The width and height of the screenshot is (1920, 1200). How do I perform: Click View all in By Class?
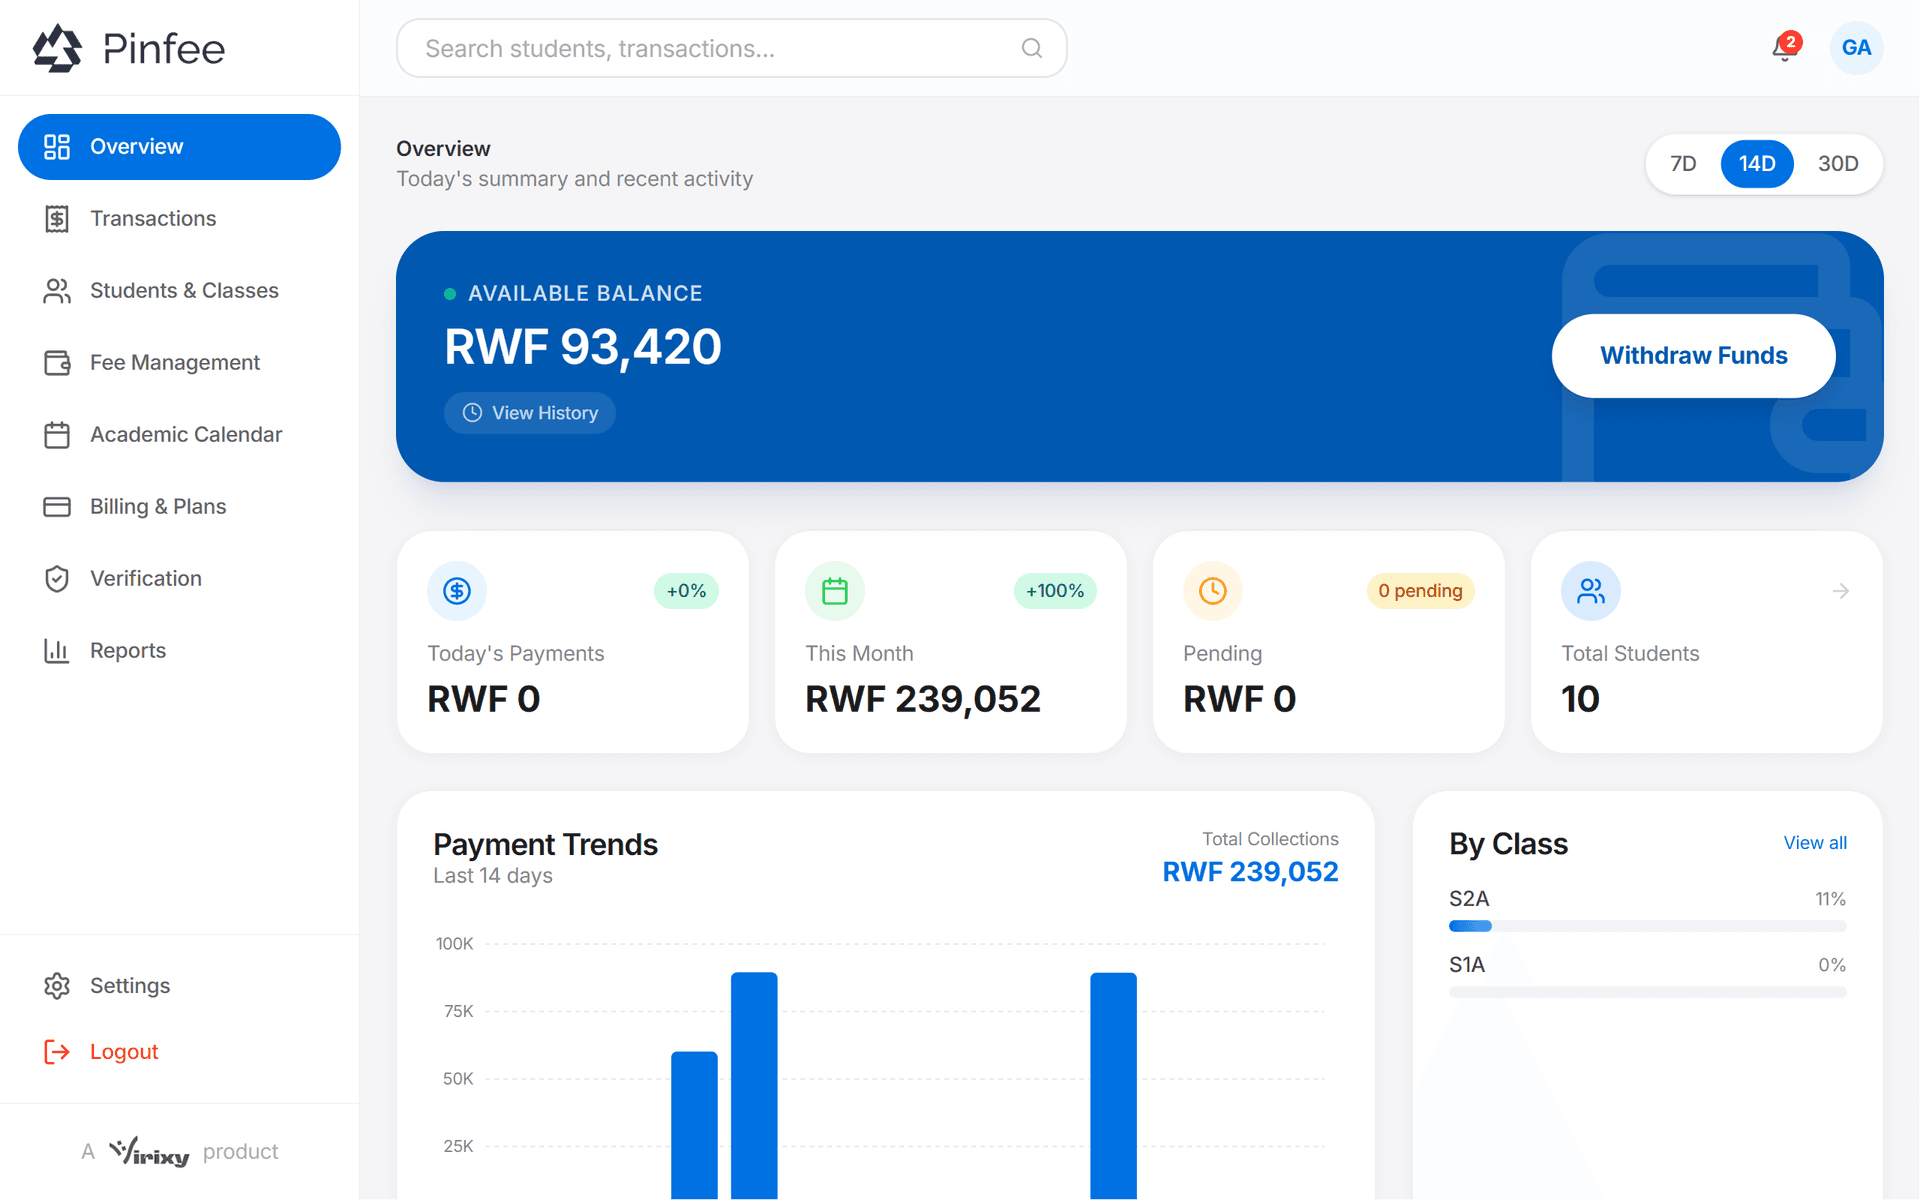coord(1815,843)
